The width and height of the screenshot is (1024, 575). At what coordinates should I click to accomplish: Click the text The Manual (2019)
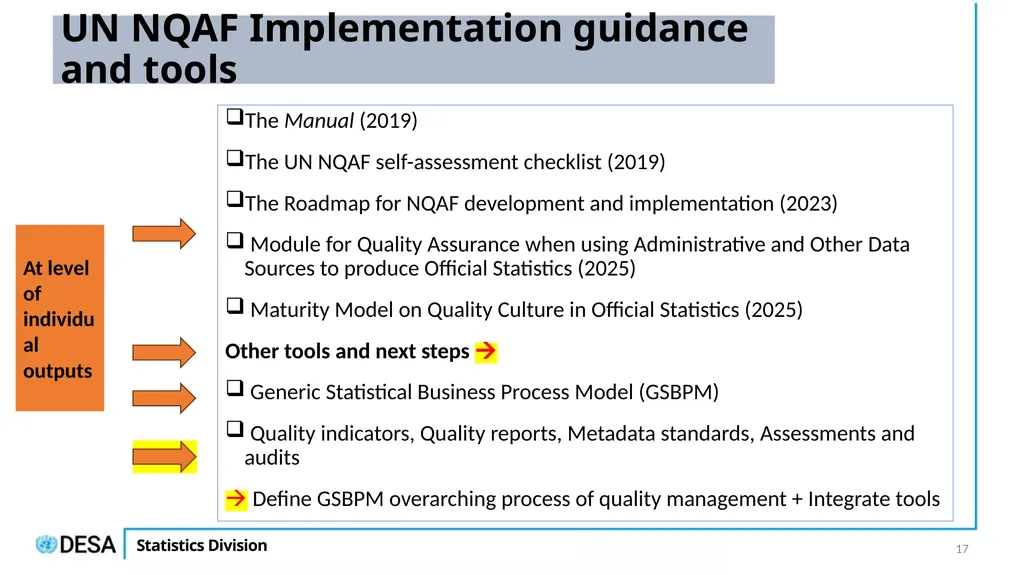(331, 121)
